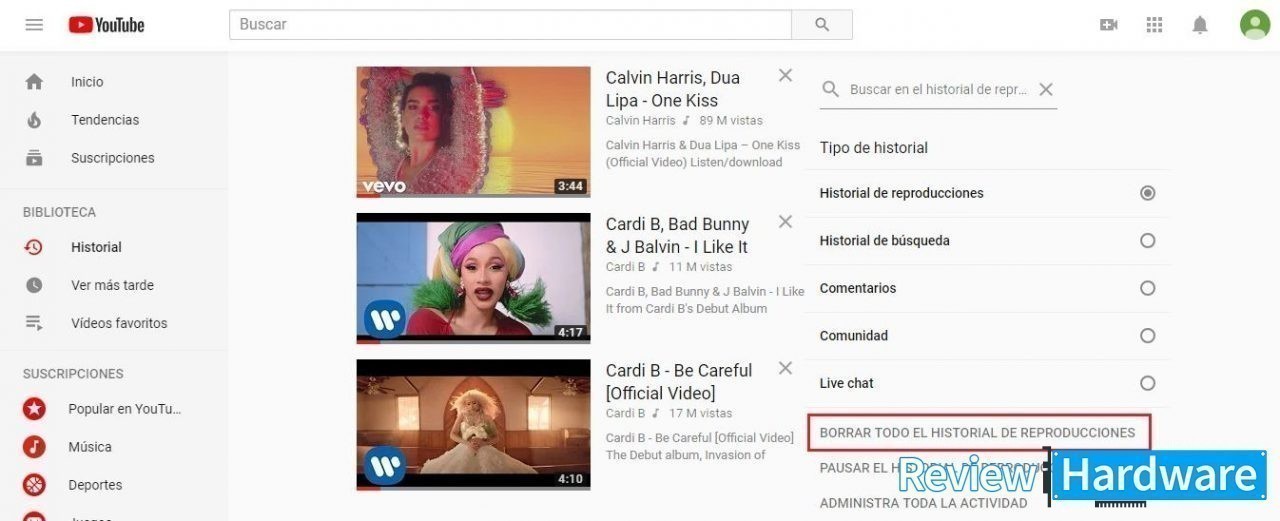Select Historial de búsqueda radio option
This screenshot has width=1280, height=521.
(x=1147, y=240)
